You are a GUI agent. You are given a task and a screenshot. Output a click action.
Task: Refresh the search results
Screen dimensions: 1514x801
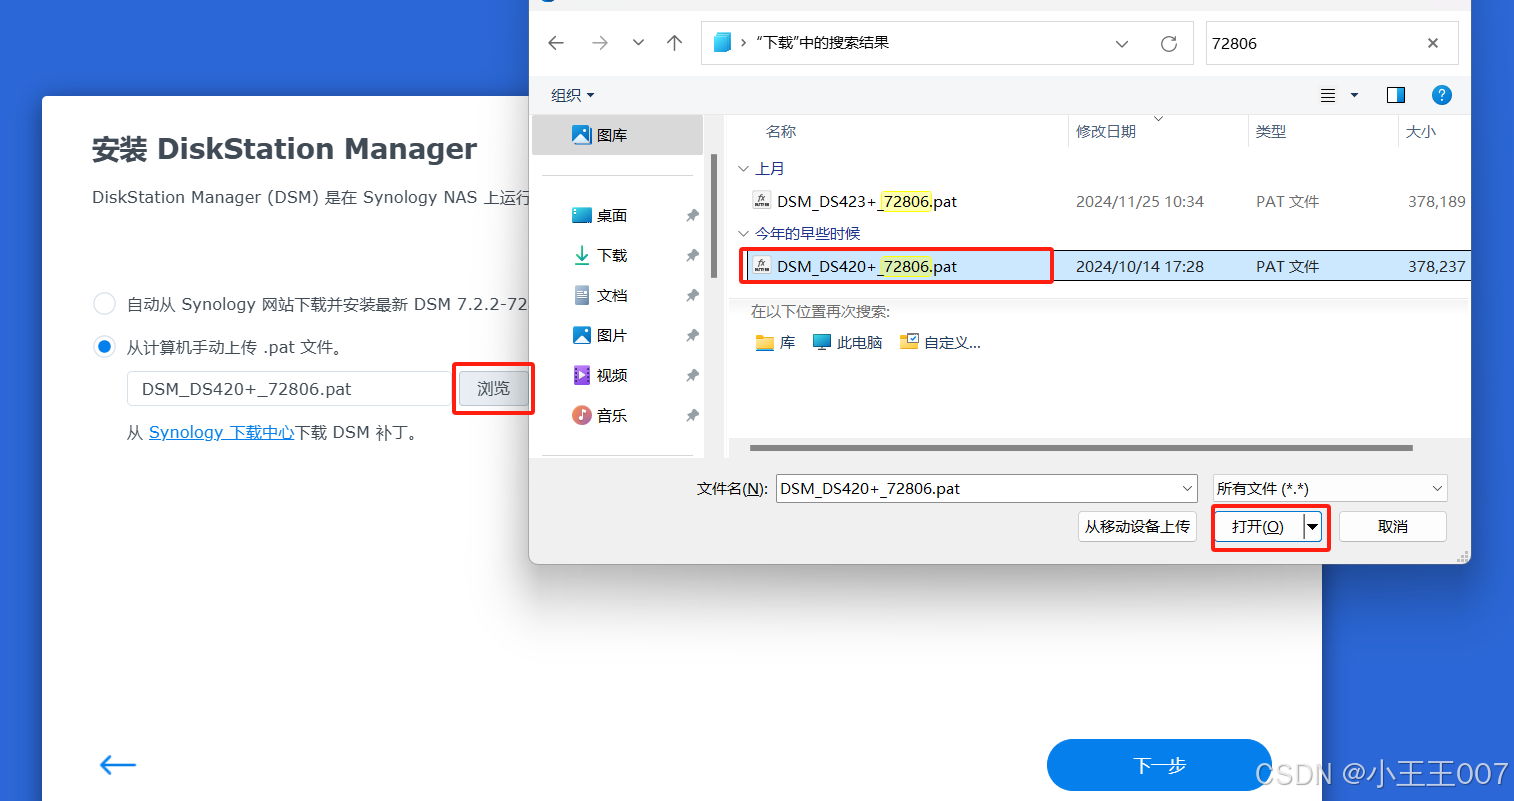pyautogui.click(x=1168, y=44)
